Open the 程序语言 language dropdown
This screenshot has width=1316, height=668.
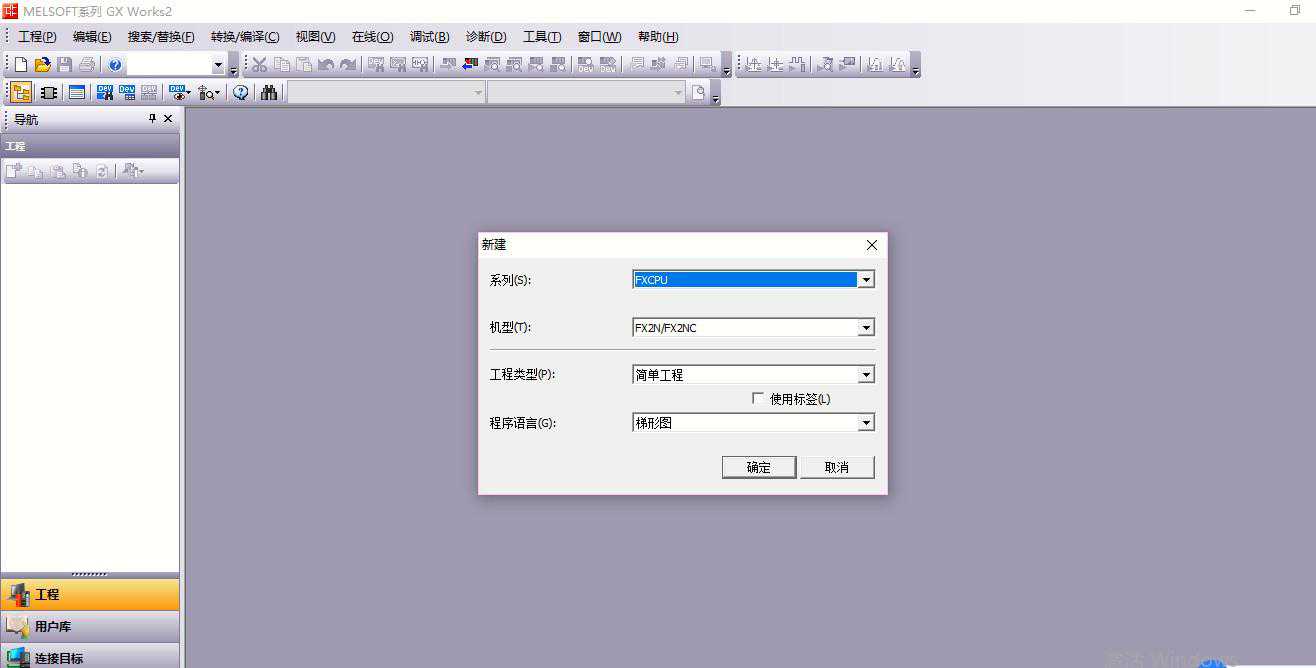(x=866, y=423)
